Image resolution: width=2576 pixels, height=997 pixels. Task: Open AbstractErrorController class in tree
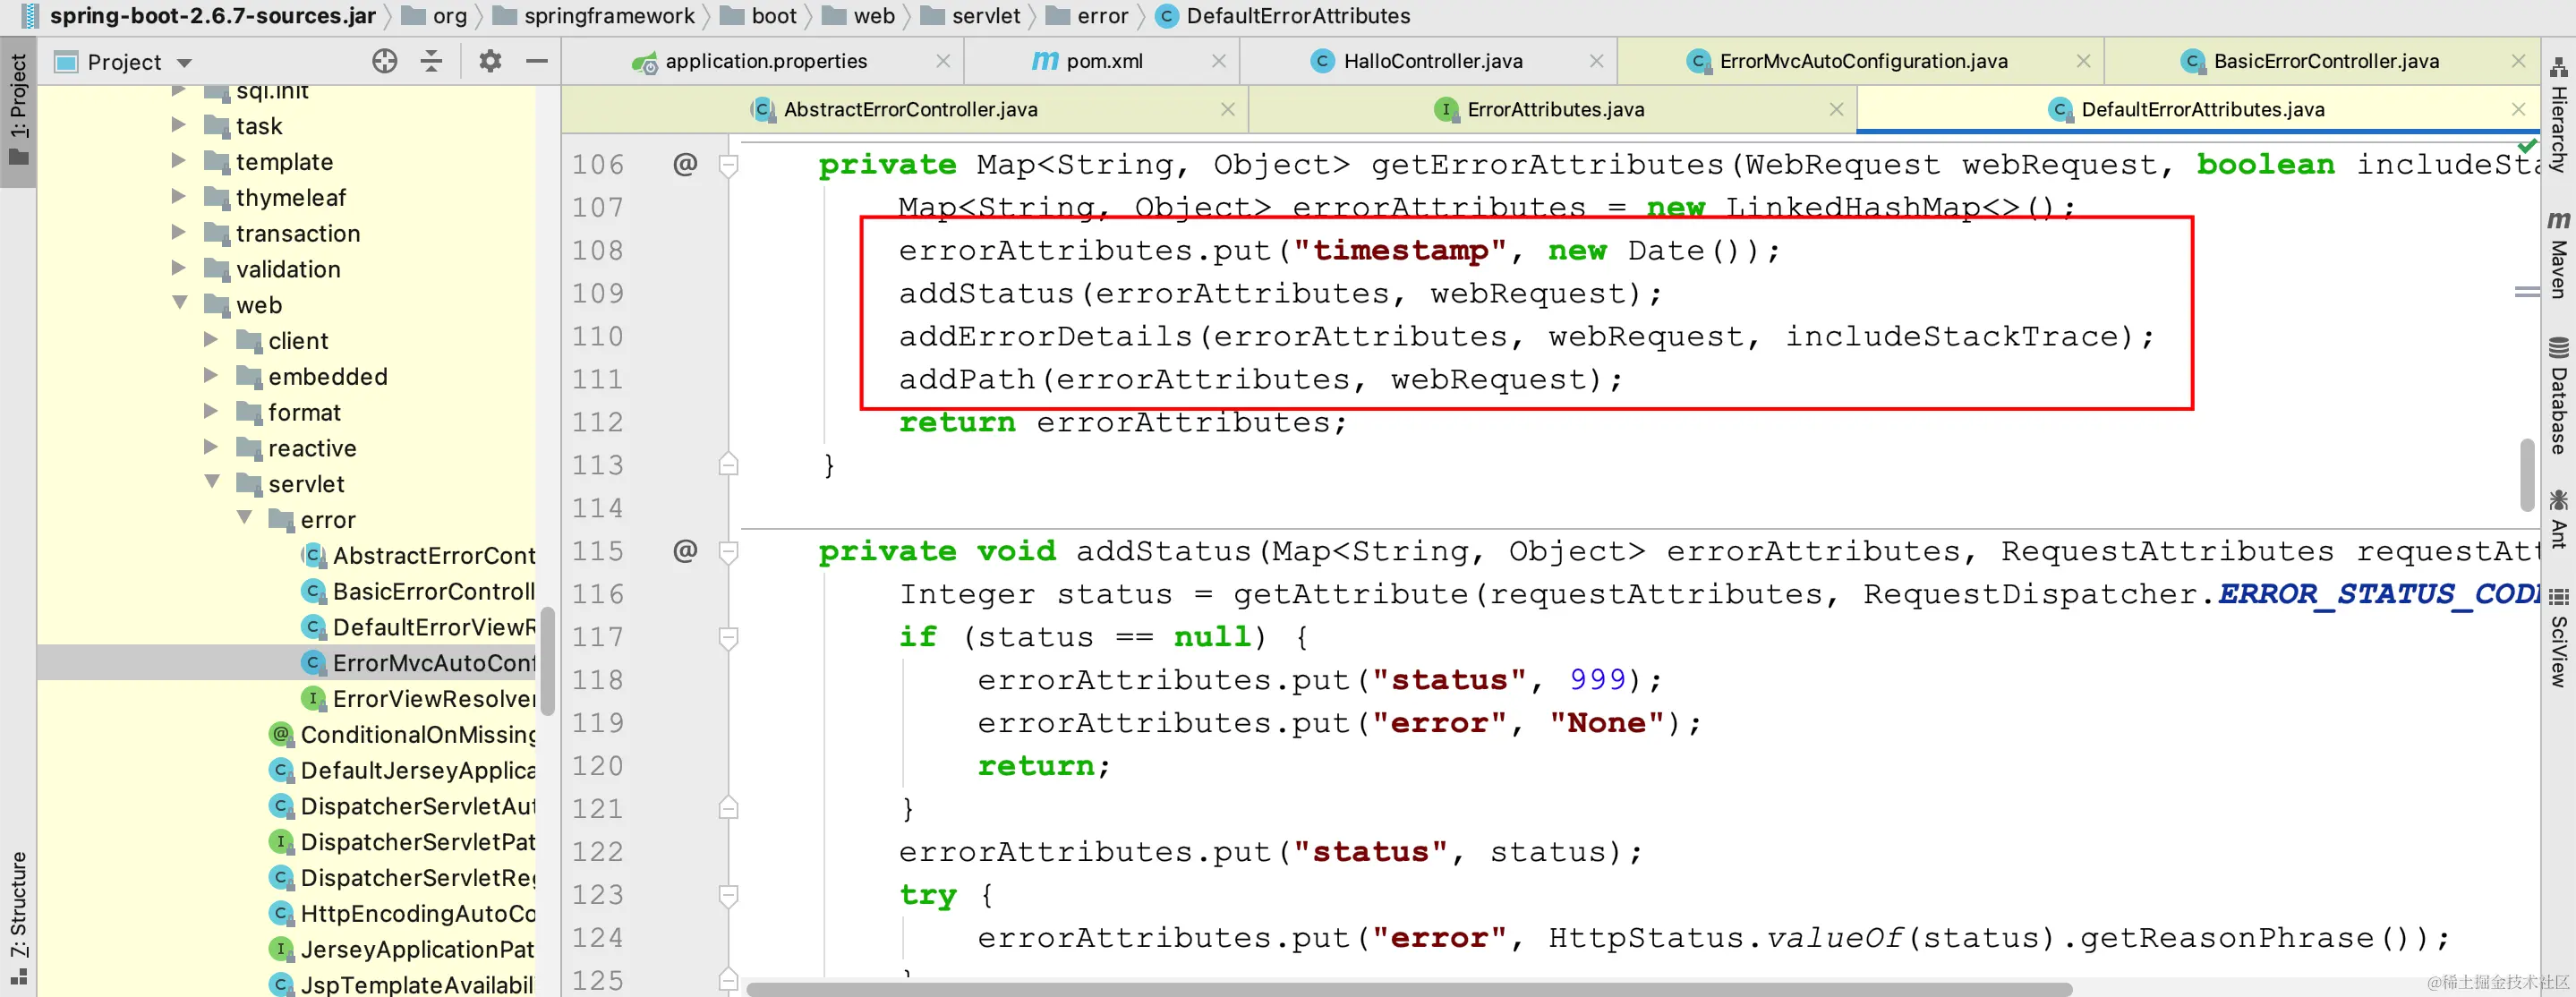[418, 555]
